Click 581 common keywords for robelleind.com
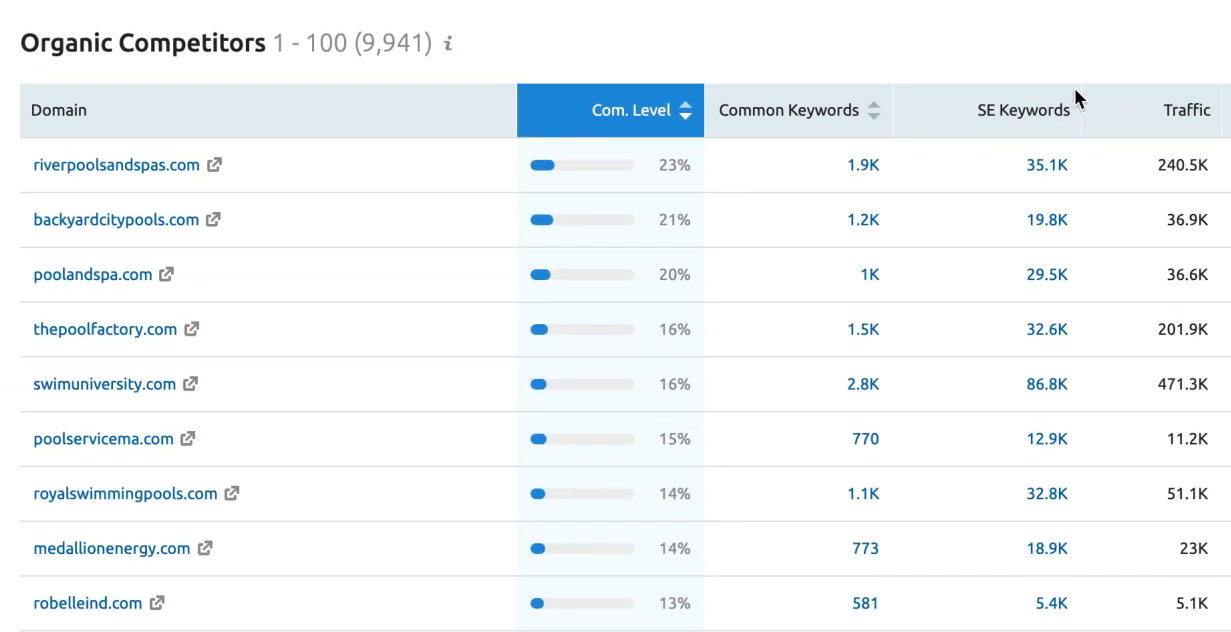This screenshot has height=632, width=1231. pos(866,603)
